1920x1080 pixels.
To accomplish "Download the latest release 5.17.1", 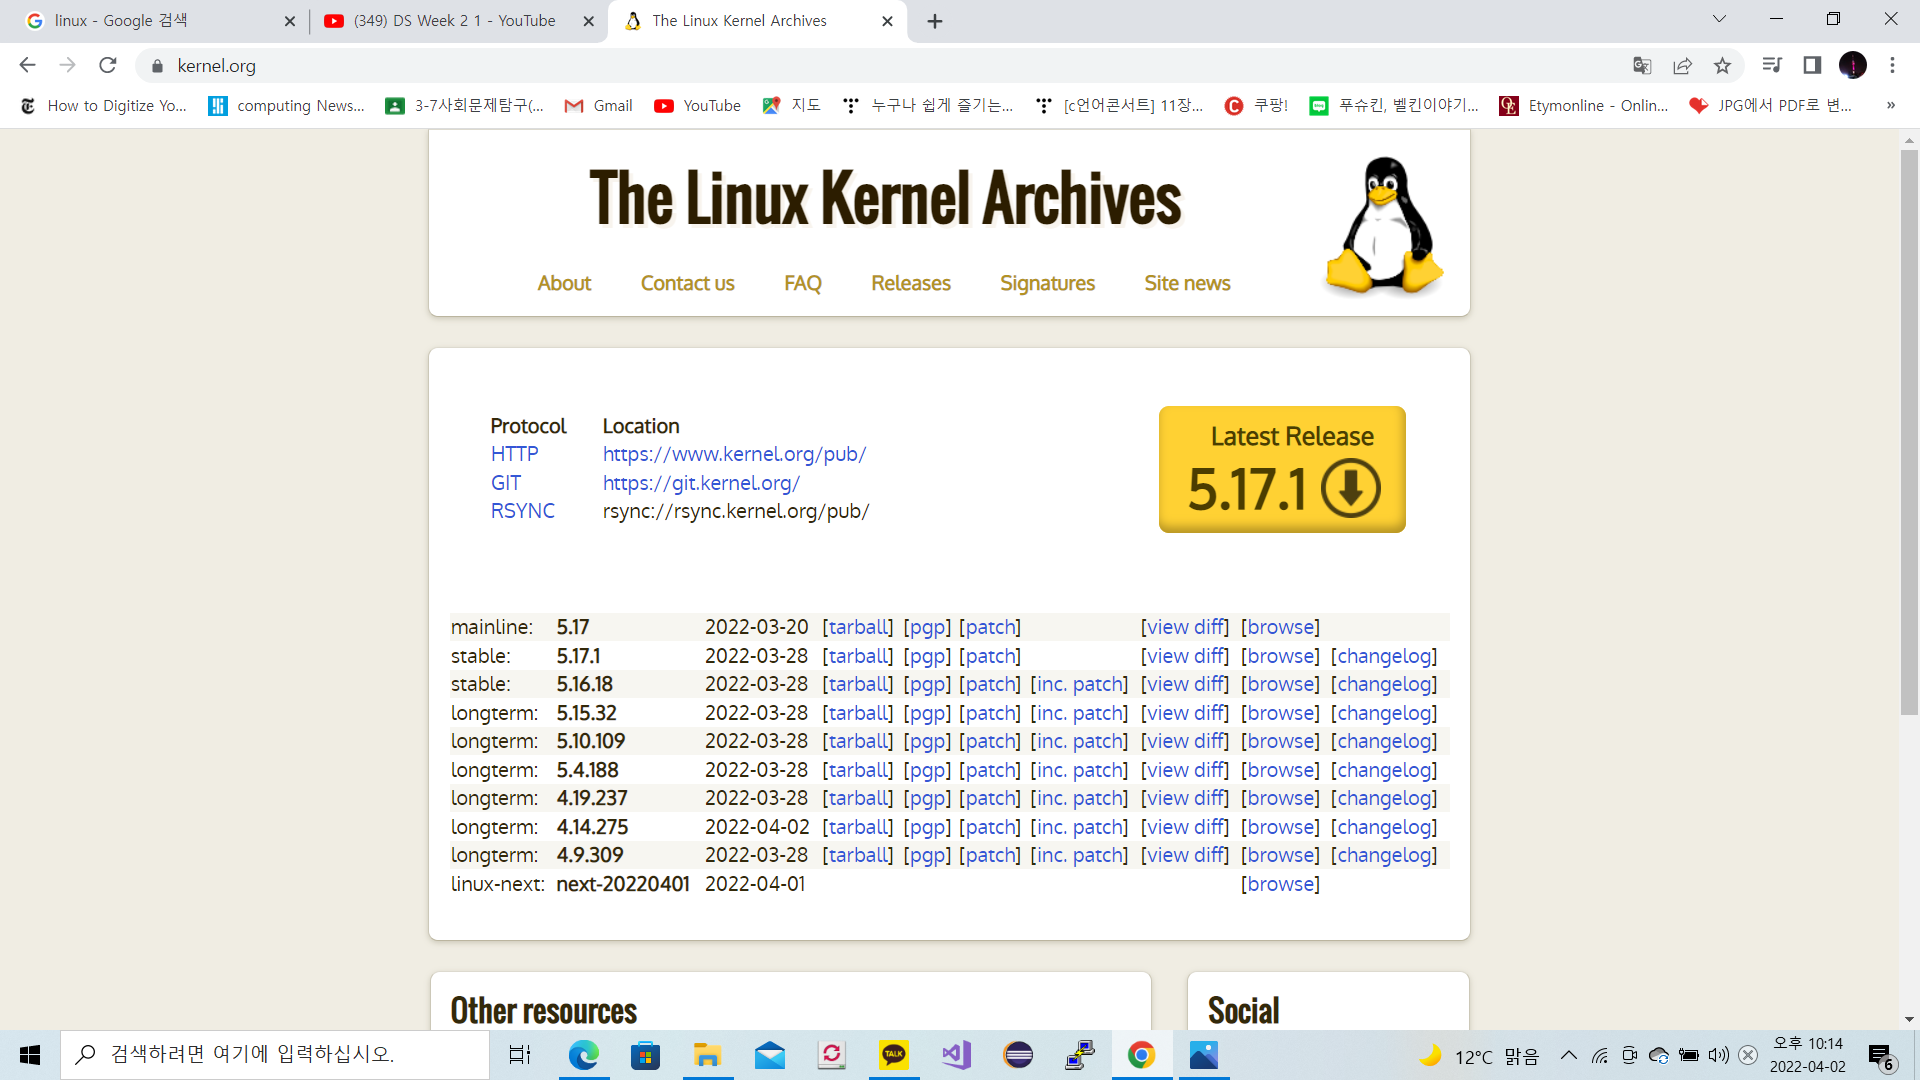I will (1282, 469).
